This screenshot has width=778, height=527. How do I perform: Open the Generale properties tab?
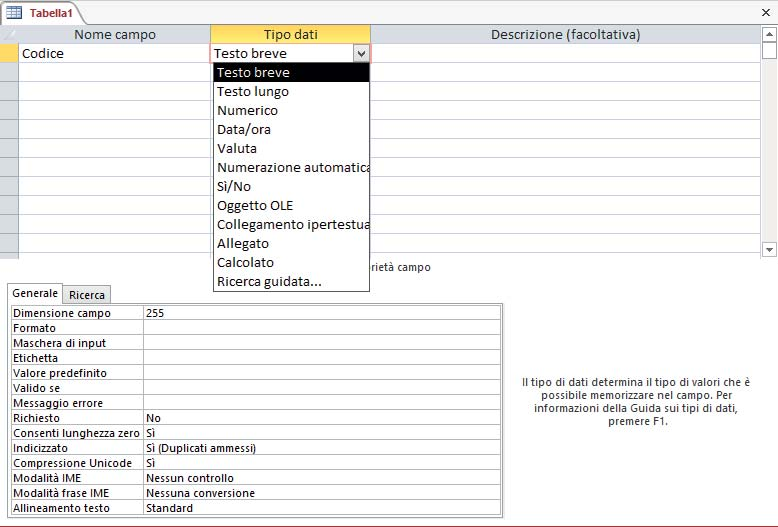click(35, 294)
